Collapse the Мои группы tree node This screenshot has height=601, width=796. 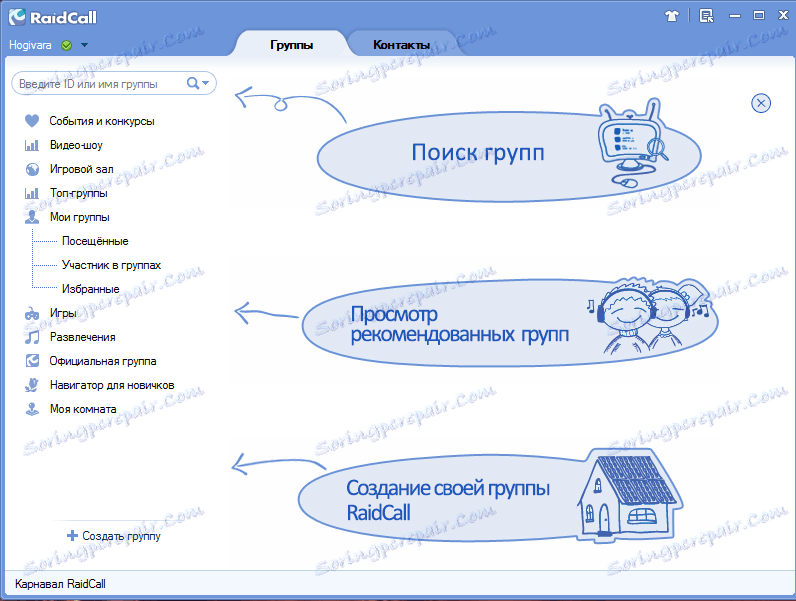[80, 217]
